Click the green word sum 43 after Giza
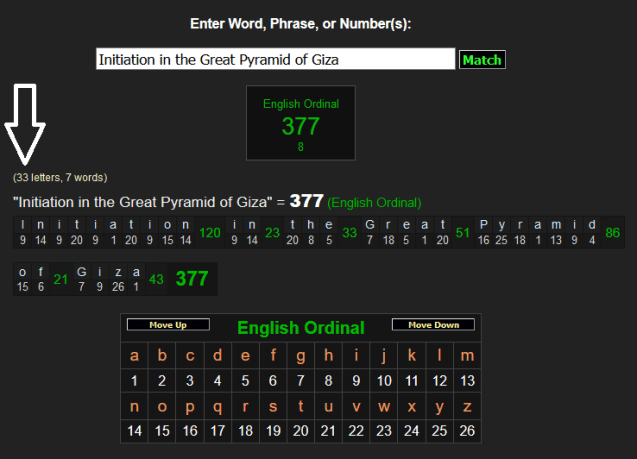This screenshot has height=459, width=637. coord(156,279)
